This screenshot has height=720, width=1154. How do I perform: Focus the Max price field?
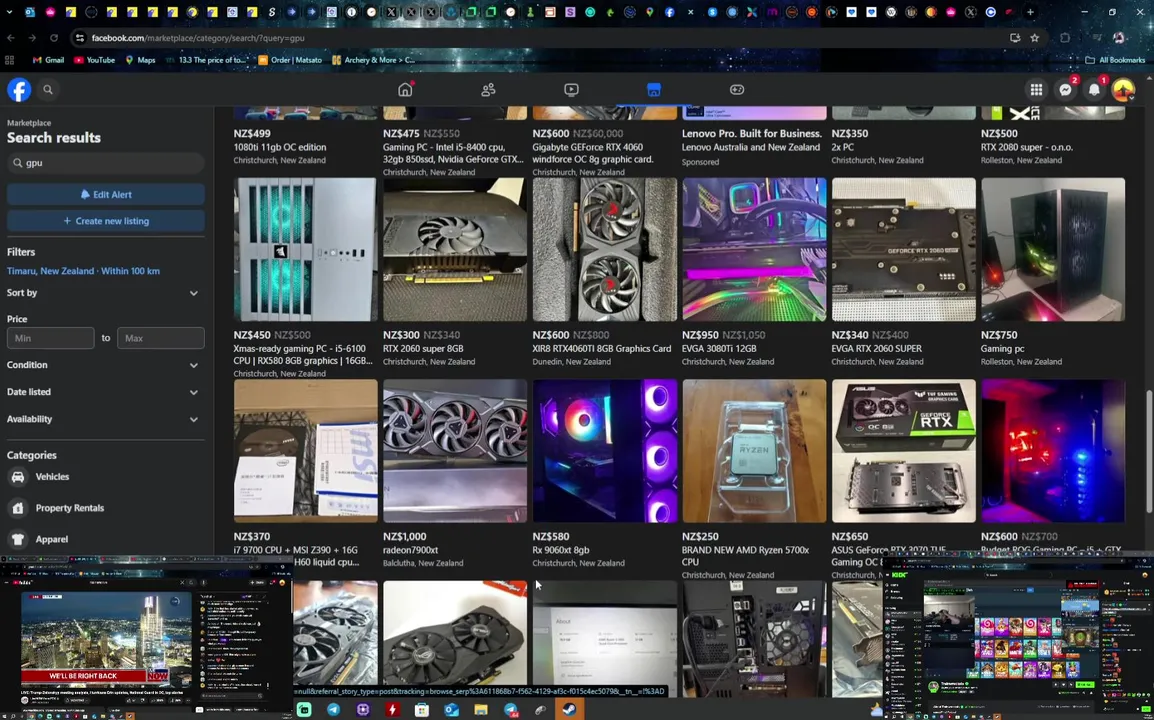point(160,338)
